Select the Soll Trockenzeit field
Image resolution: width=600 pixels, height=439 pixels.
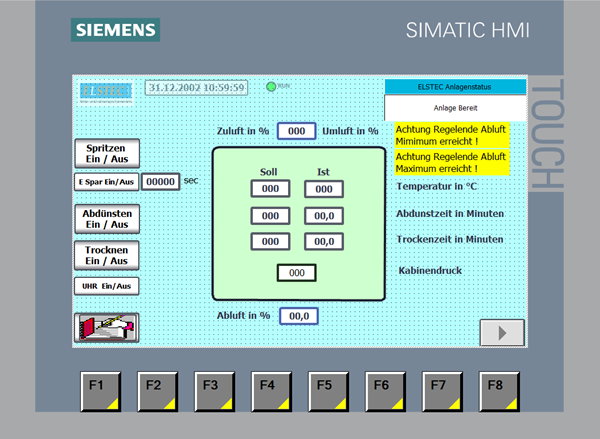tap(271, 242)
